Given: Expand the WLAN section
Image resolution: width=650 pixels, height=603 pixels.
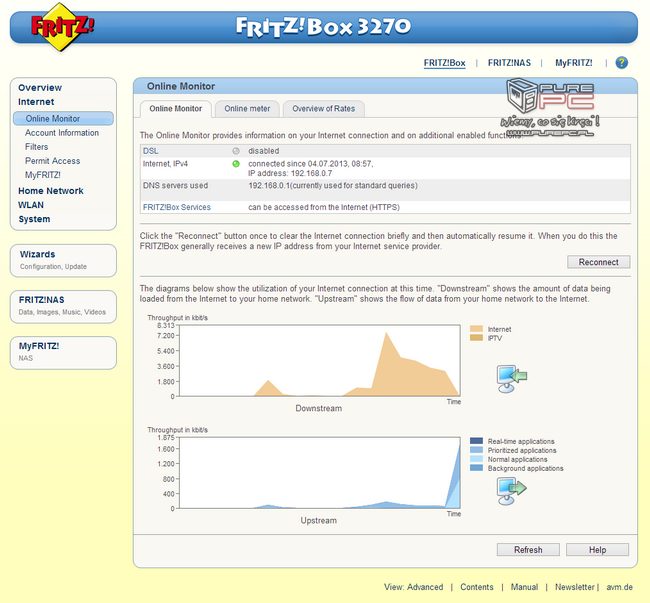Looking at the screenshot, I should [31, 205].
